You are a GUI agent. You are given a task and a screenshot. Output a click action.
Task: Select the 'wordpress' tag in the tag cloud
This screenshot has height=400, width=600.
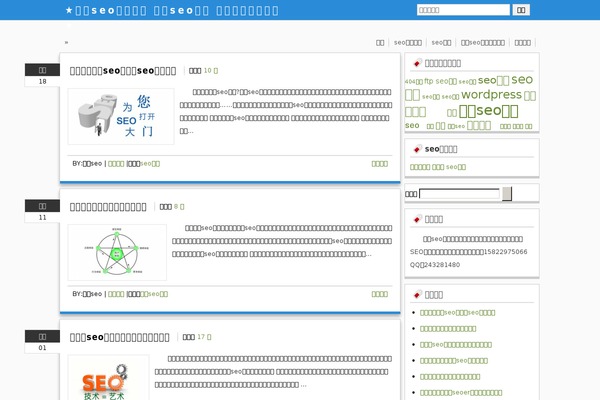[491, 95]
